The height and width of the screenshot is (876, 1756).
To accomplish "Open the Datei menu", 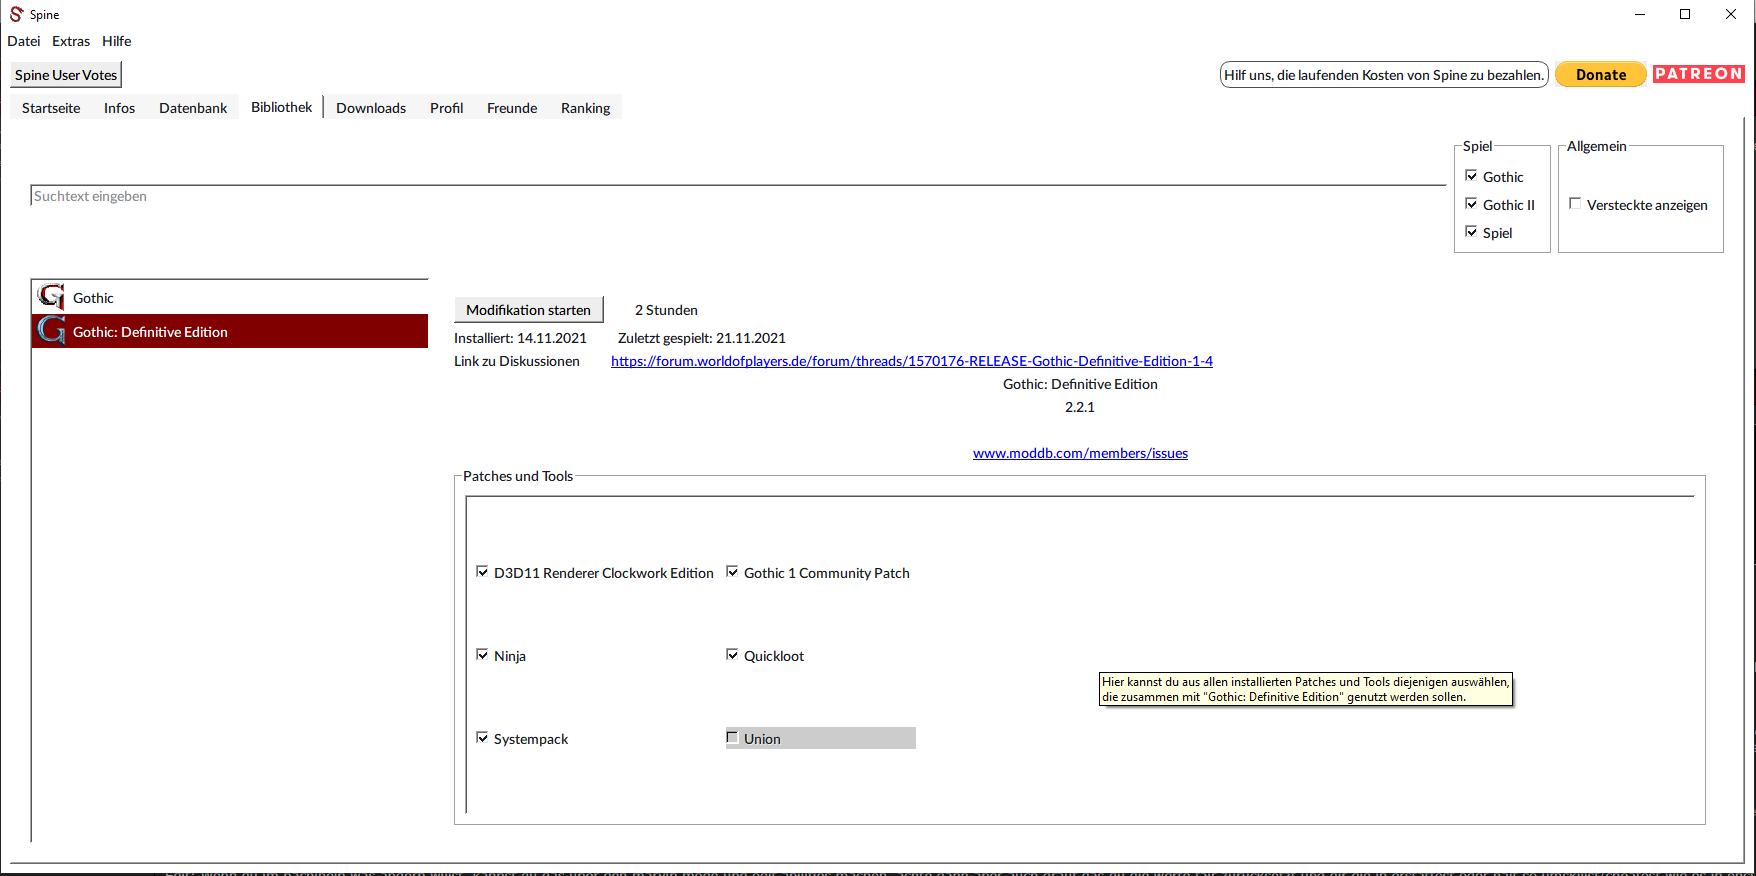I will click(x=24, y=41).
